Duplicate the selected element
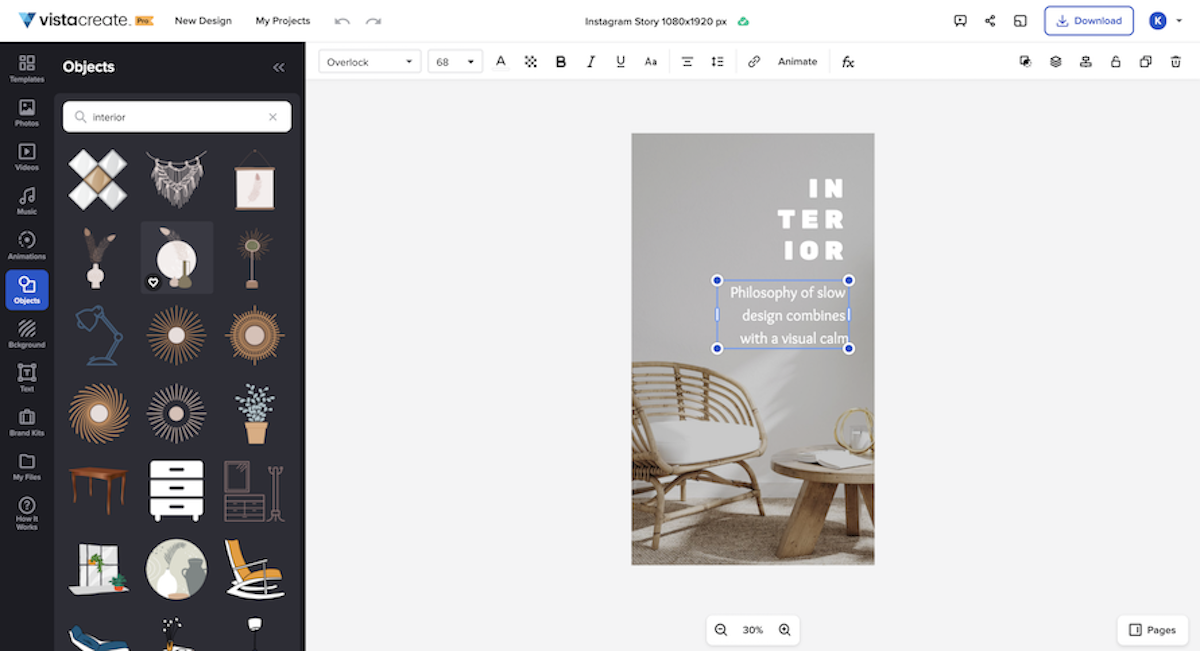Viewport: 1200px width, 651px height. click(1145, 61)
